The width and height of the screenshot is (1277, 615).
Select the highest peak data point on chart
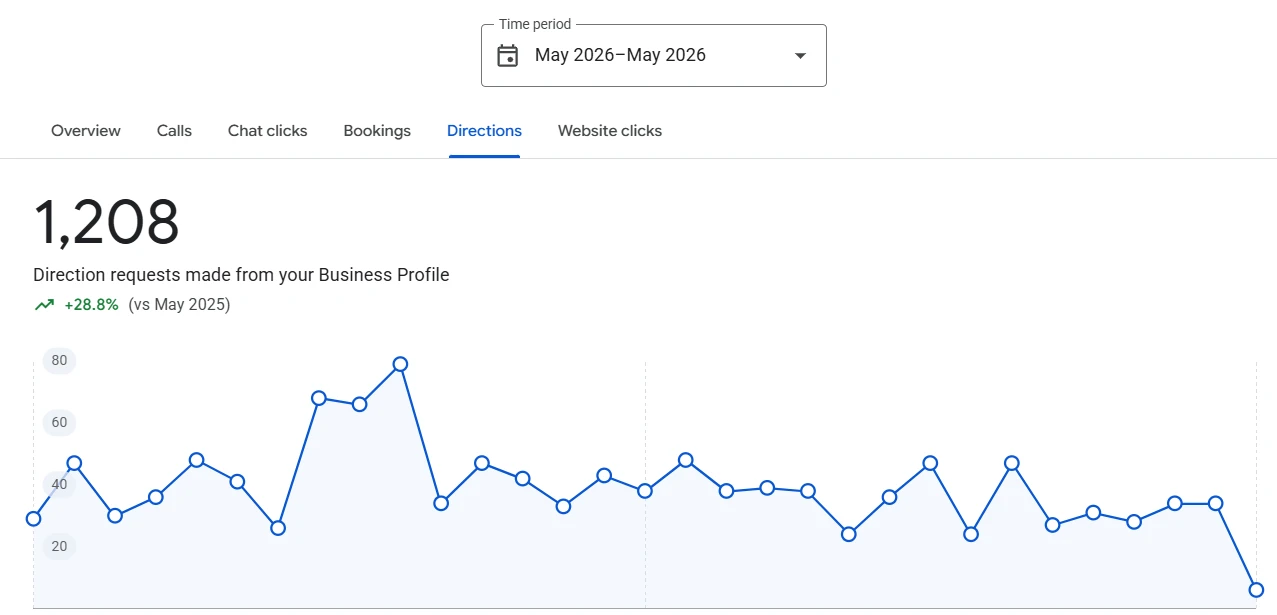tap(400, 364)
